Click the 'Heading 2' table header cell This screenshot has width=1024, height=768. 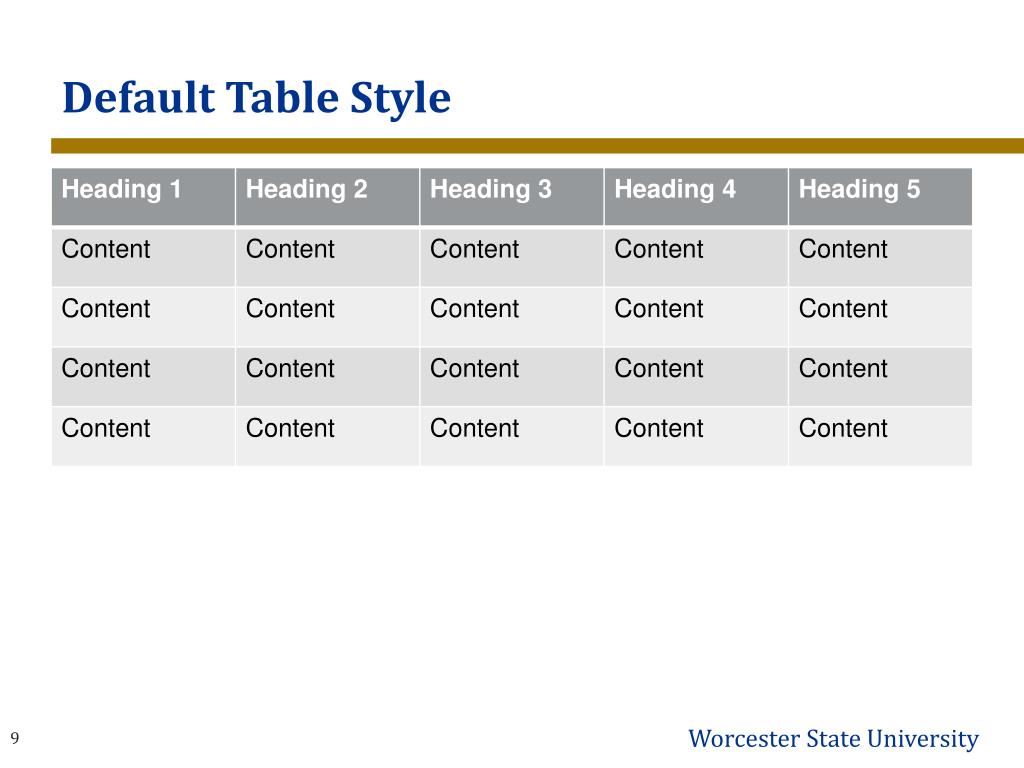[x=327, y=197]
